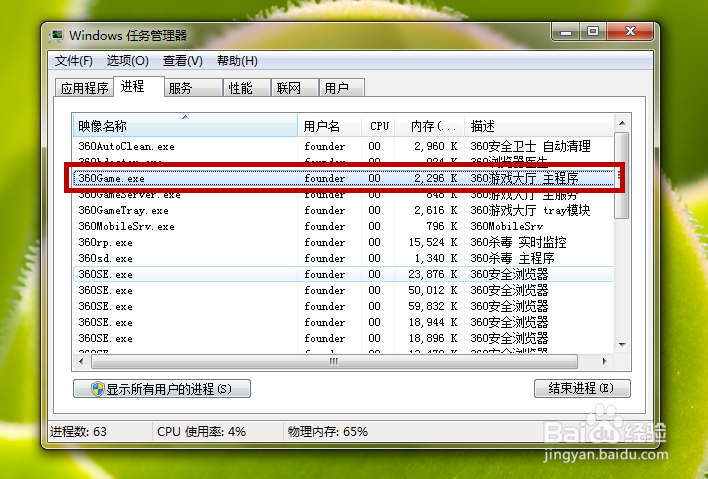Select the 360Game.exe process row

point(343,178)
